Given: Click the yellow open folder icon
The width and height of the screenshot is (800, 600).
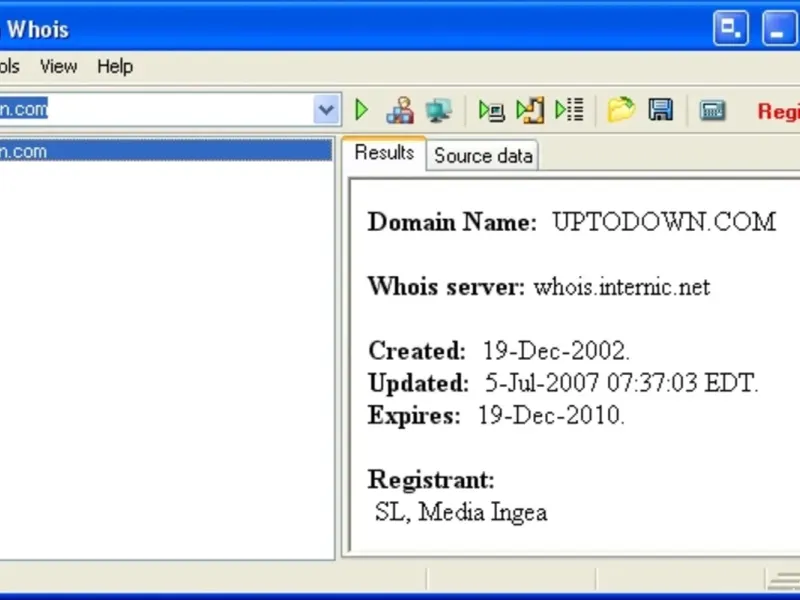Looking at the screenshot, I should [620, 110].
